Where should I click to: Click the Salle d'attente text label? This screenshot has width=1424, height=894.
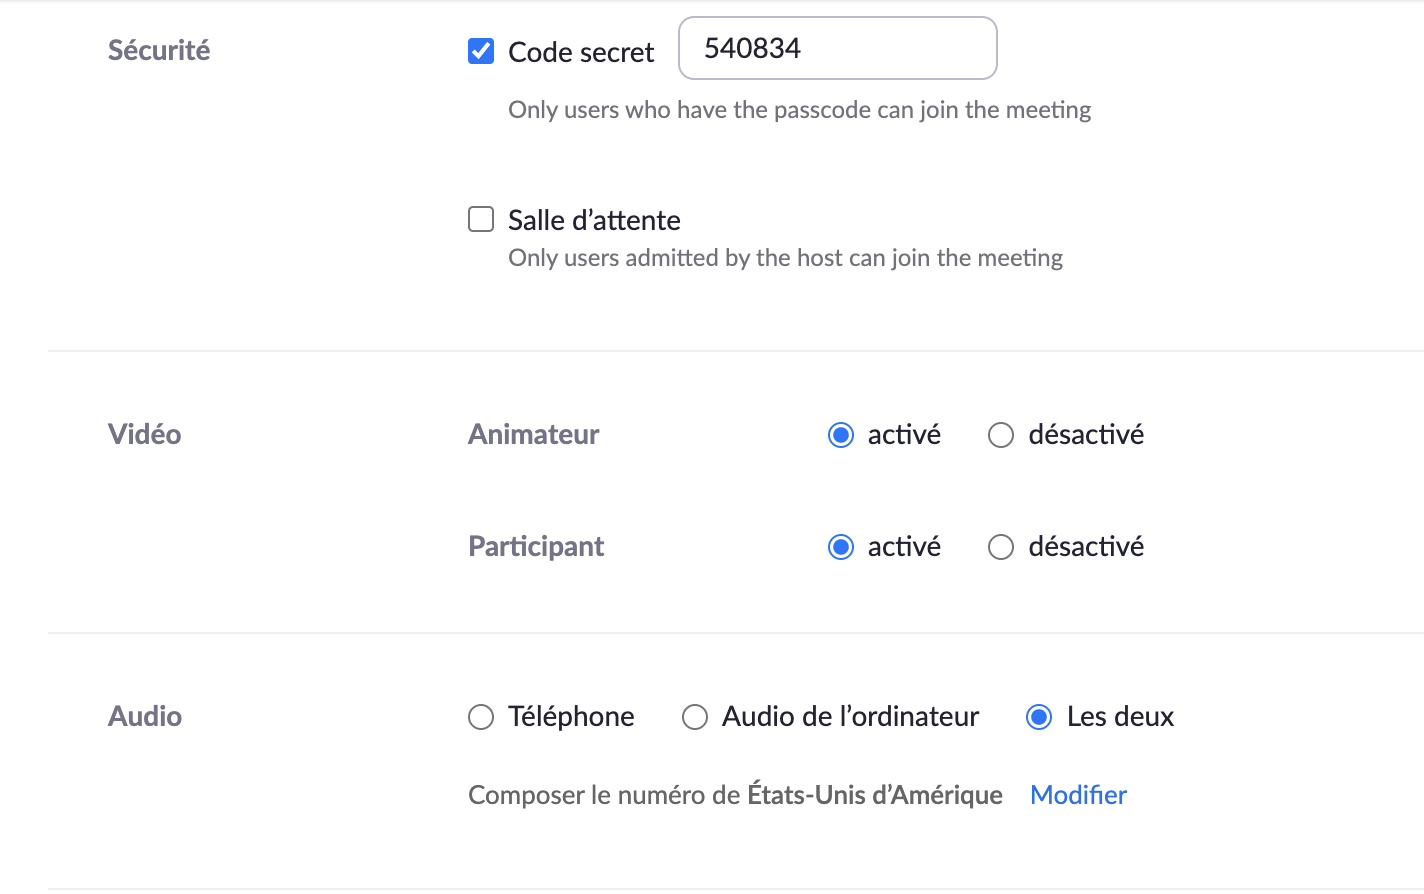[x=594, y=220]
